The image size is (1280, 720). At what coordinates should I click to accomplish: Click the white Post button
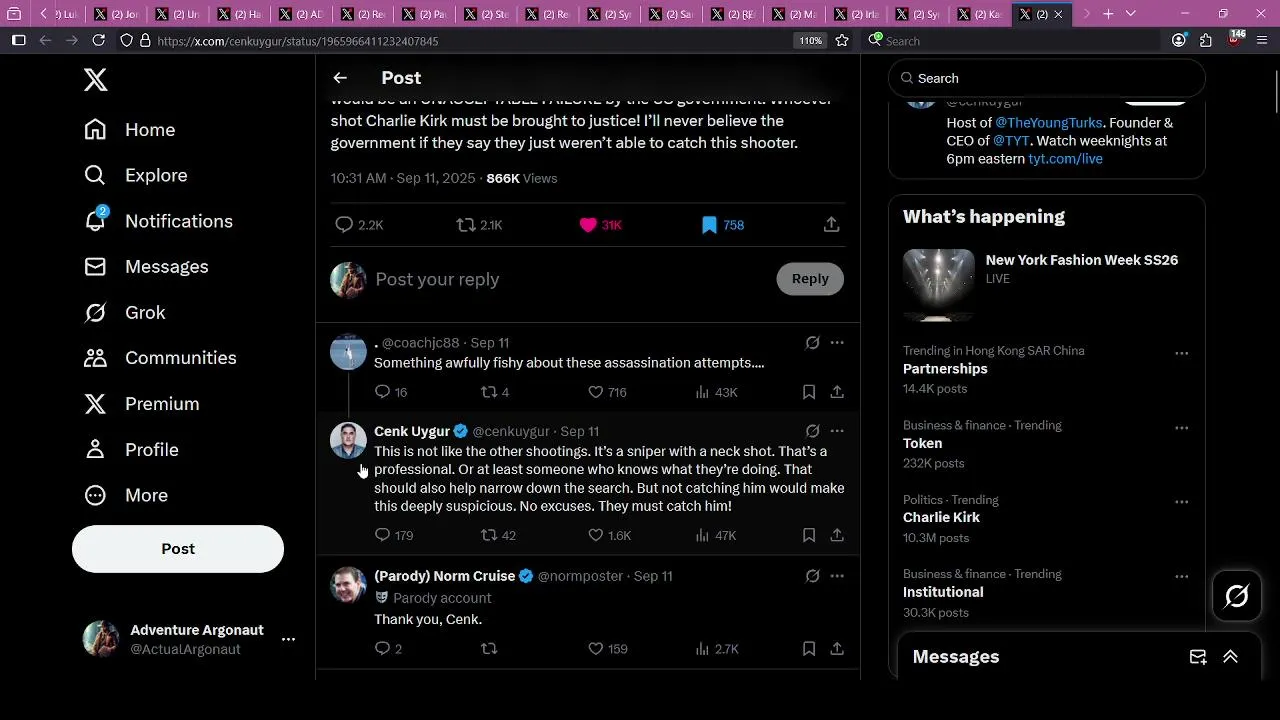coord(178,549)
